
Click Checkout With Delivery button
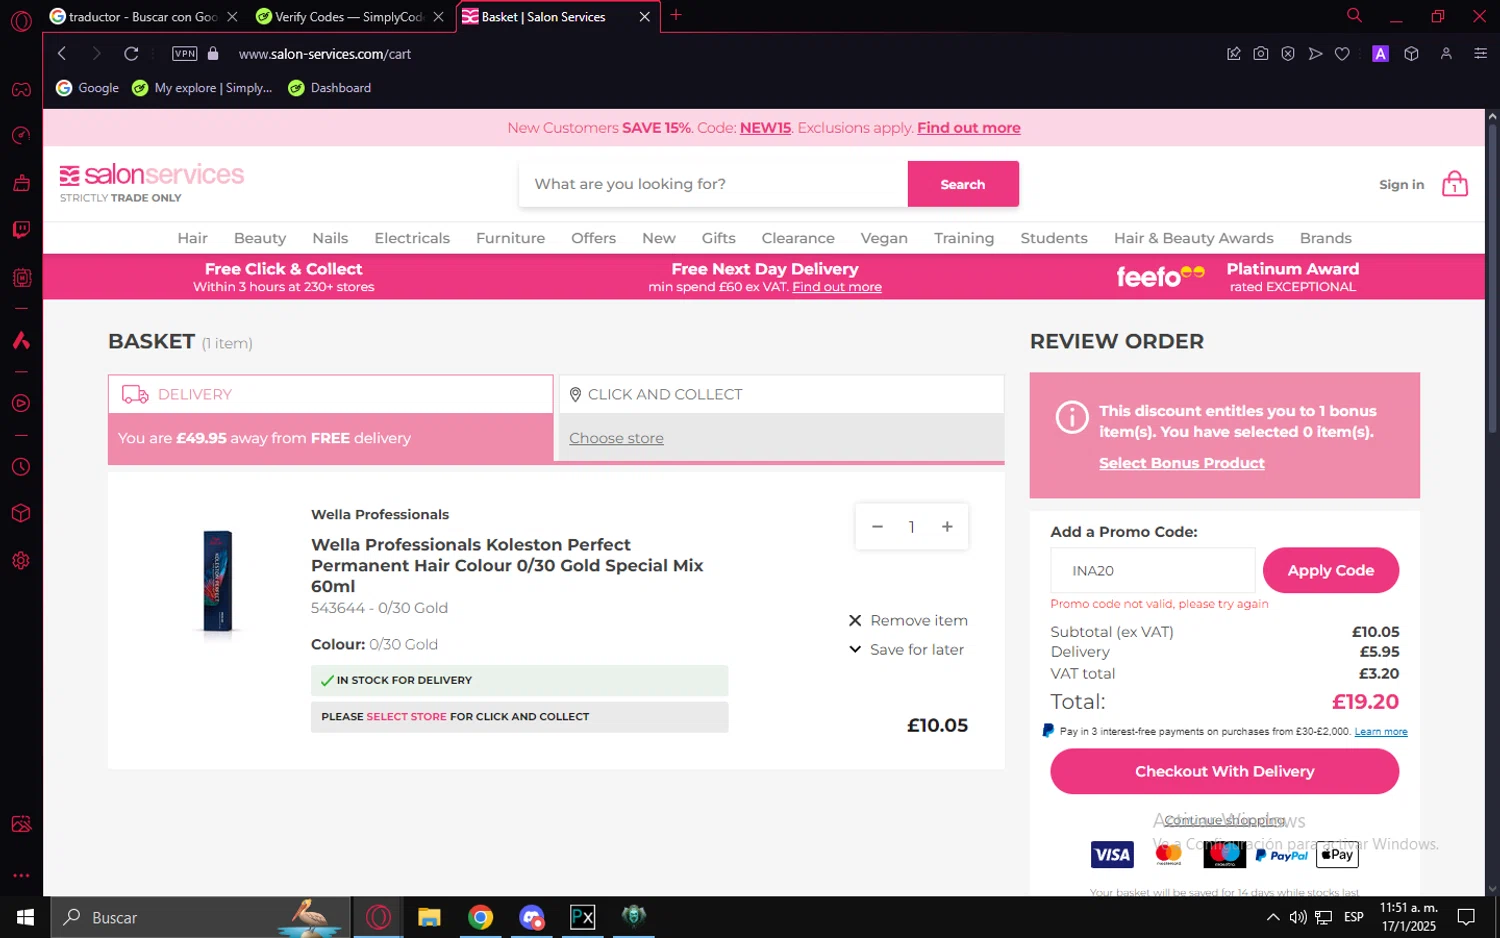(1224, 772)
